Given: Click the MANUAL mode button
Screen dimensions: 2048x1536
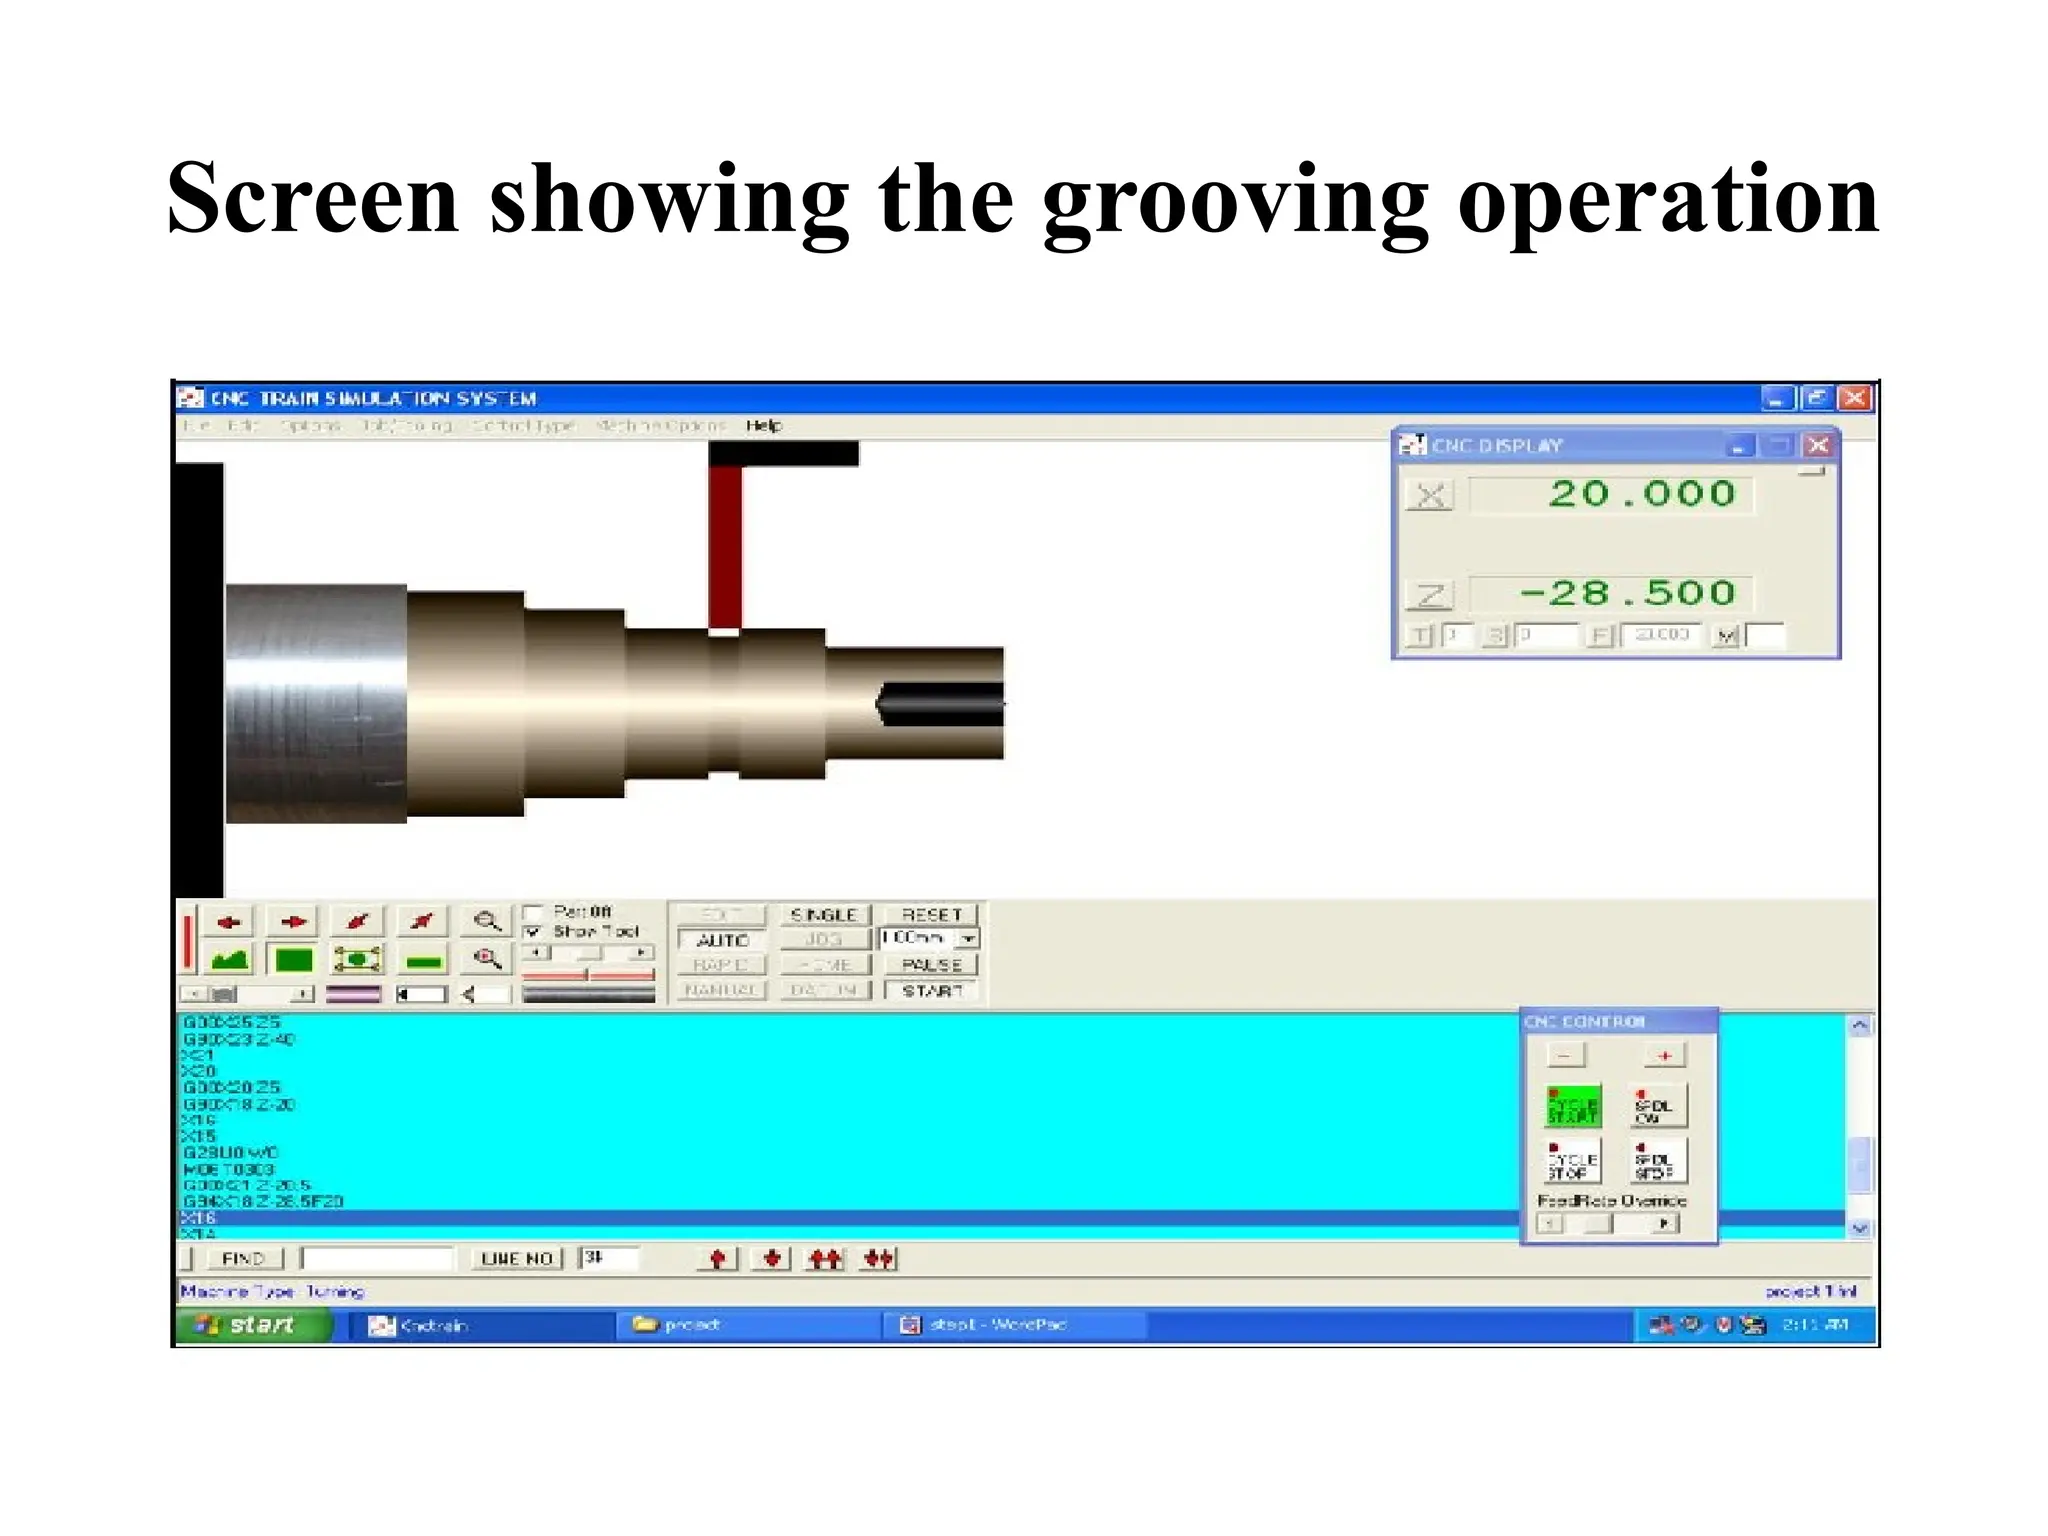Looking at the screenshot, I should (722, 990).
